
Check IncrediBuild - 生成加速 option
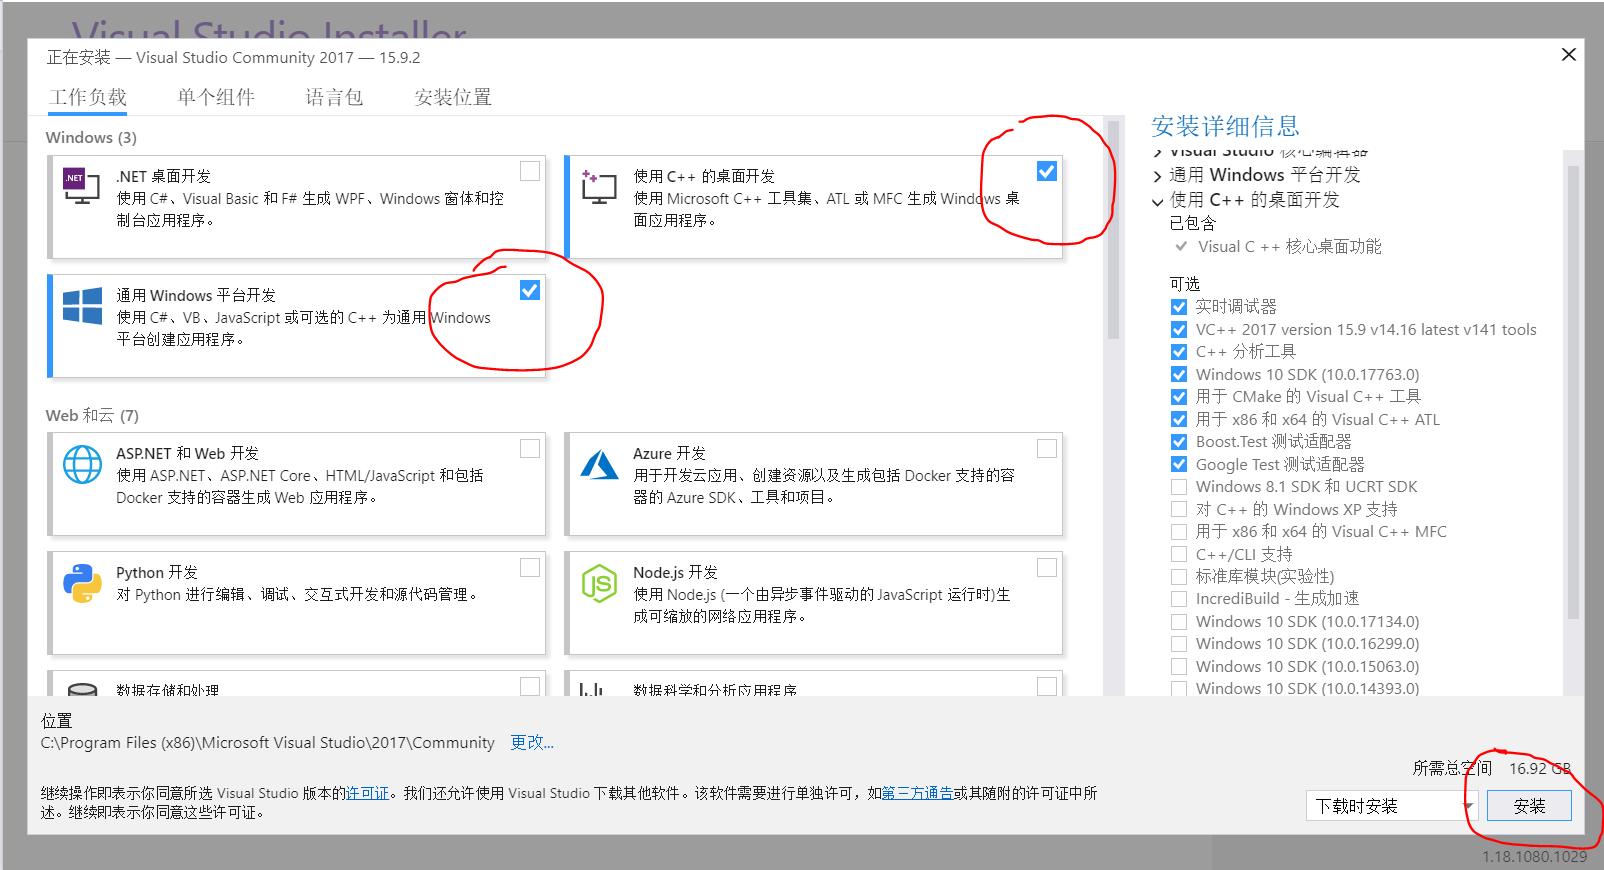coord(1179,599)
